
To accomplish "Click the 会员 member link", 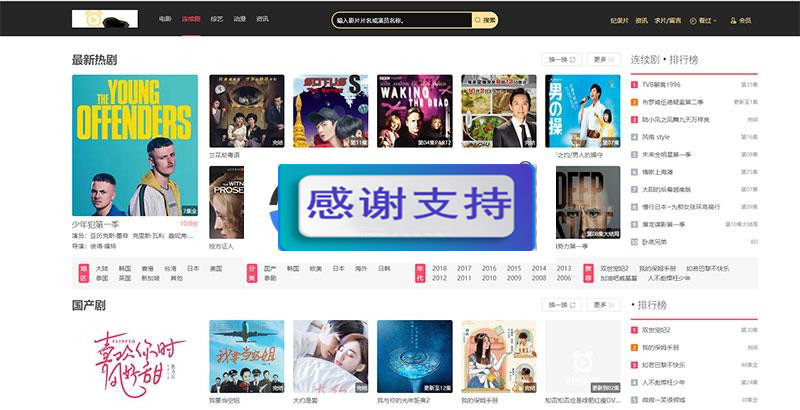I will [x=741, y=21].
